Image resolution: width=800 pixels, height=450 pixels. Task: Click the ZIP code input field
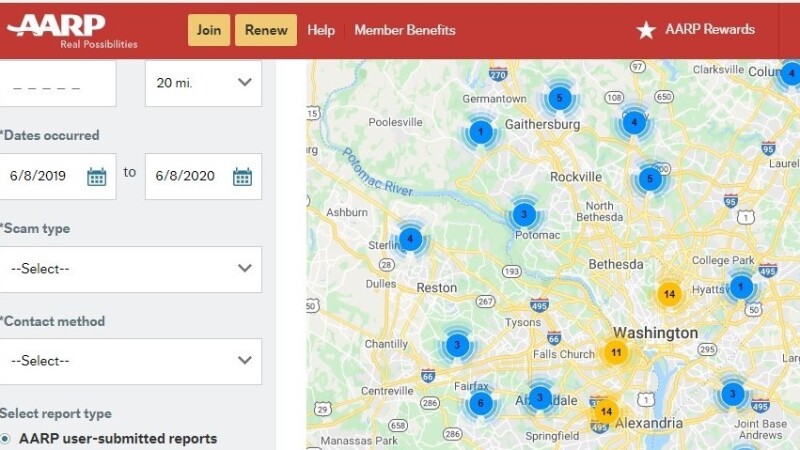tap(58, 83)
